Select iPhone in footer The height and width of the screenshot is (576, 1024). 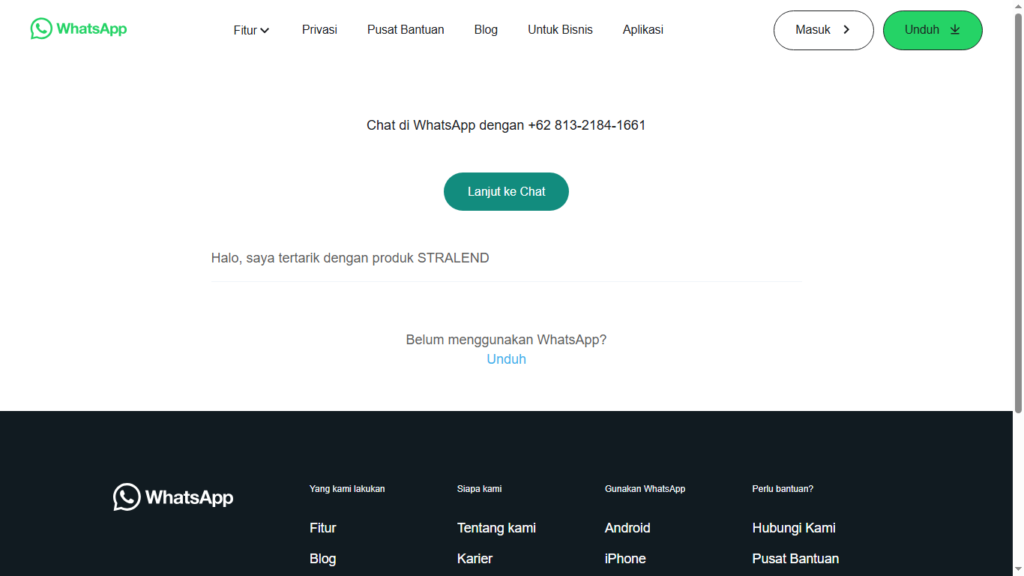625,558
